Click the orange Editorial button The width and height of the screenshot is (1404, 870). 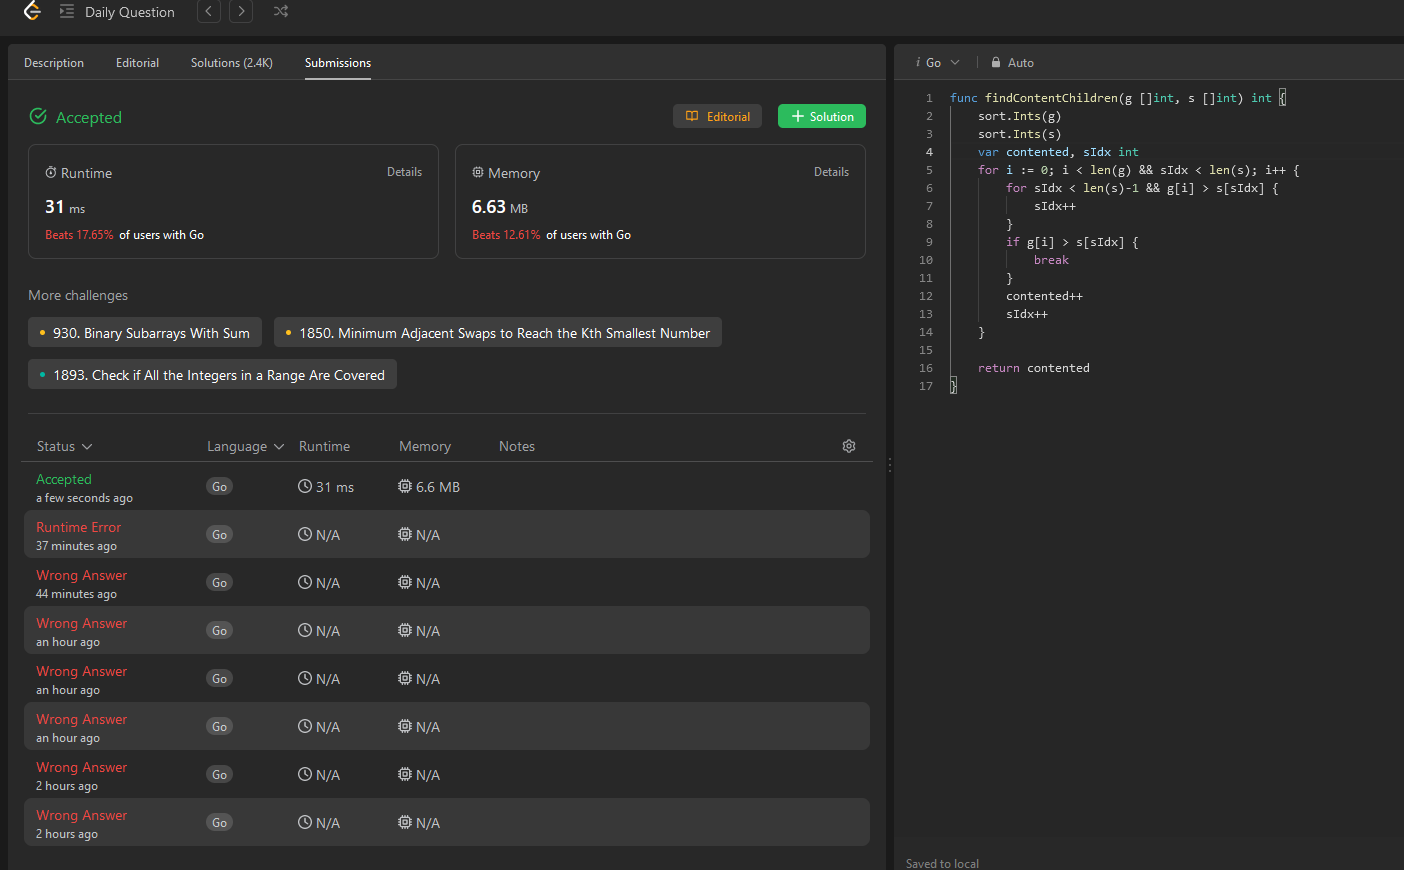(718, 116)
